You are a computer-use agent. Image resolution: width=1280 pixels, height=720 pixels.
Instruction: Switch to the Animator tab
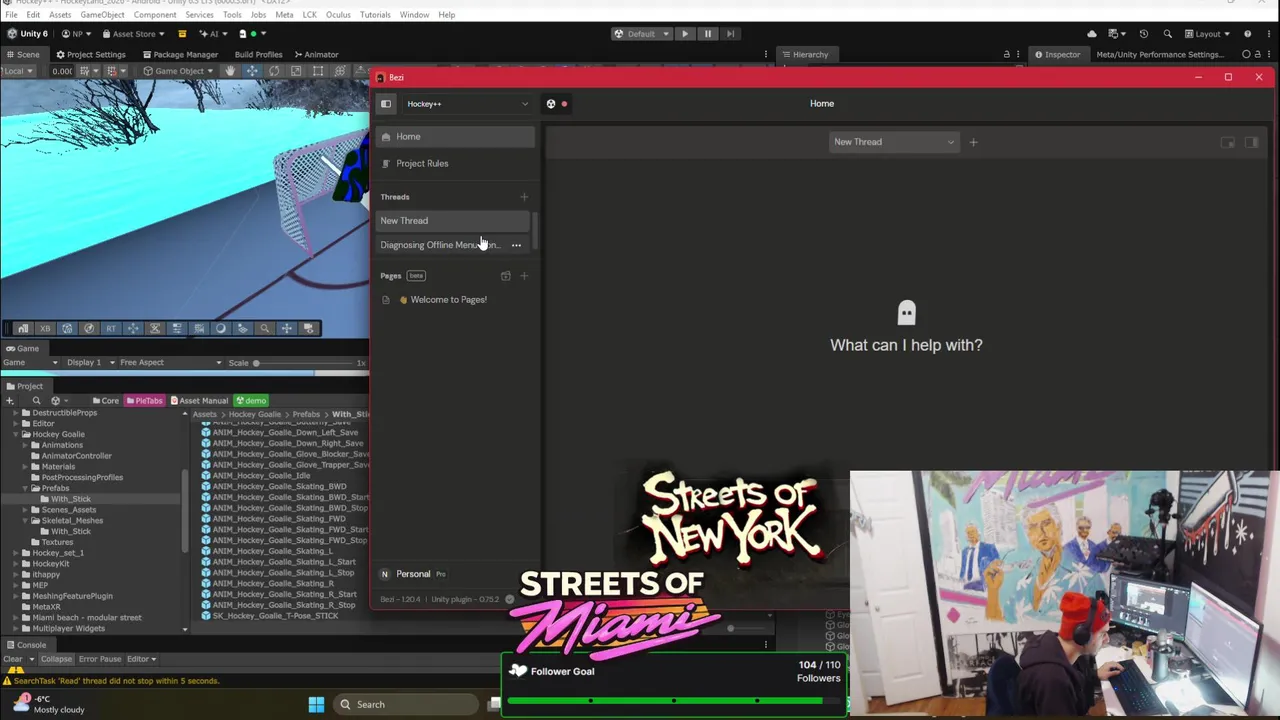(316, 55)
